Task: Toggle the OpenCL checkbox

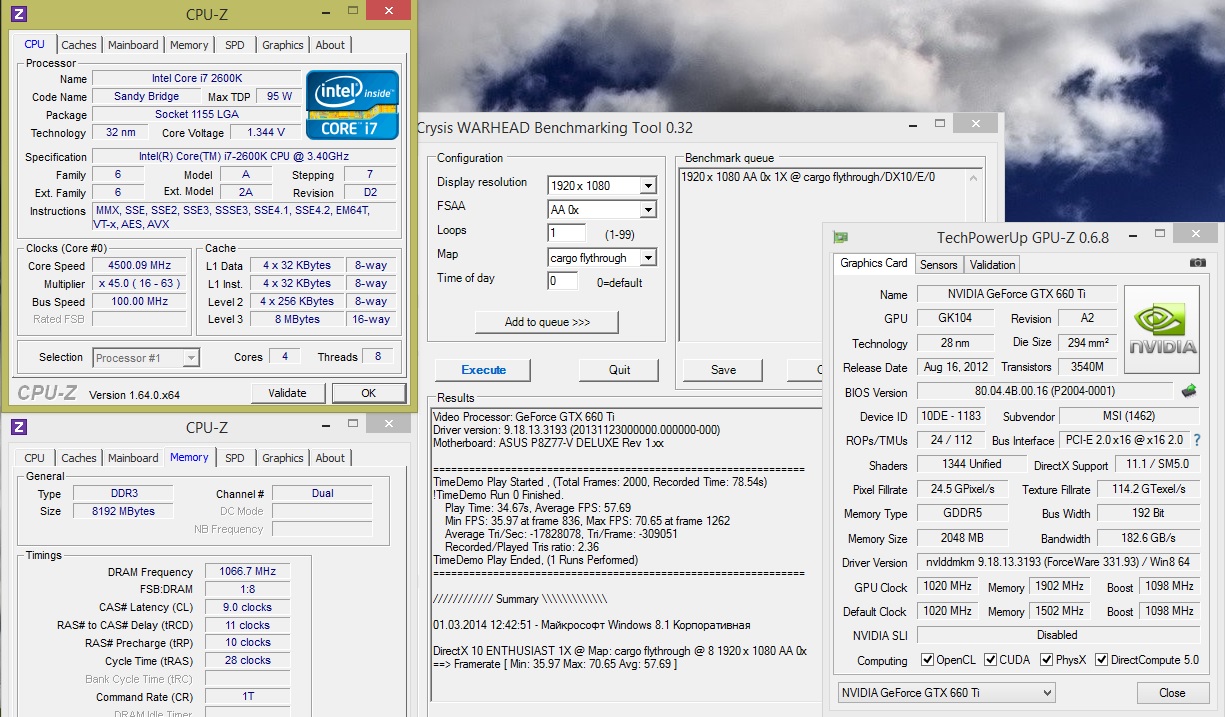Action: tap(926, 660)
